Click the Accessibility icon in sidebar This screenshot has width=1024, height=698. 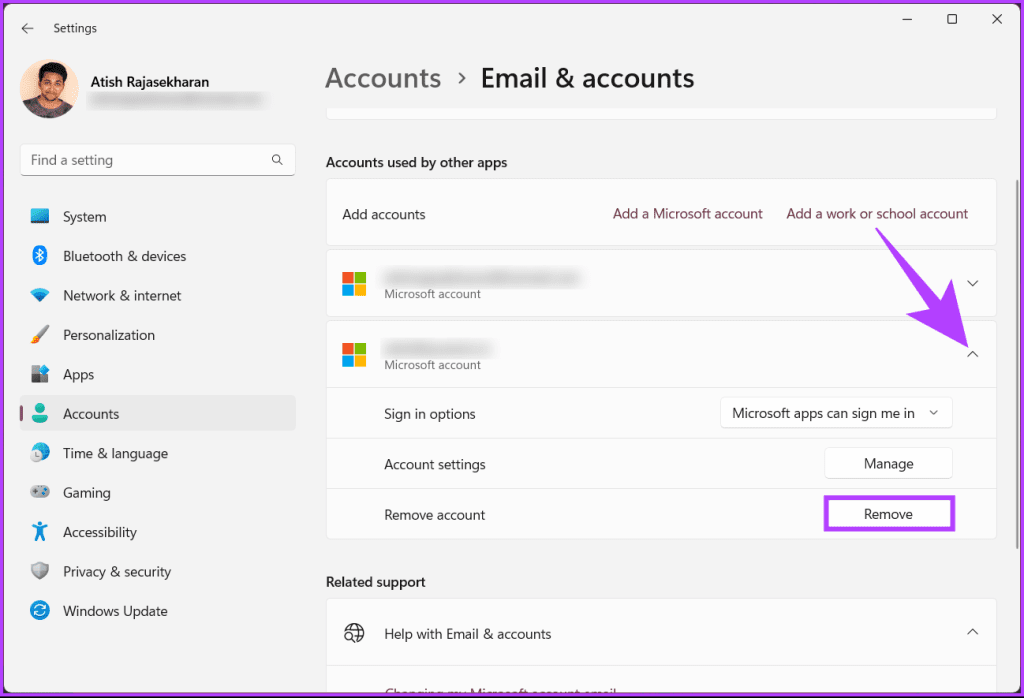click(x=40, y=532)
